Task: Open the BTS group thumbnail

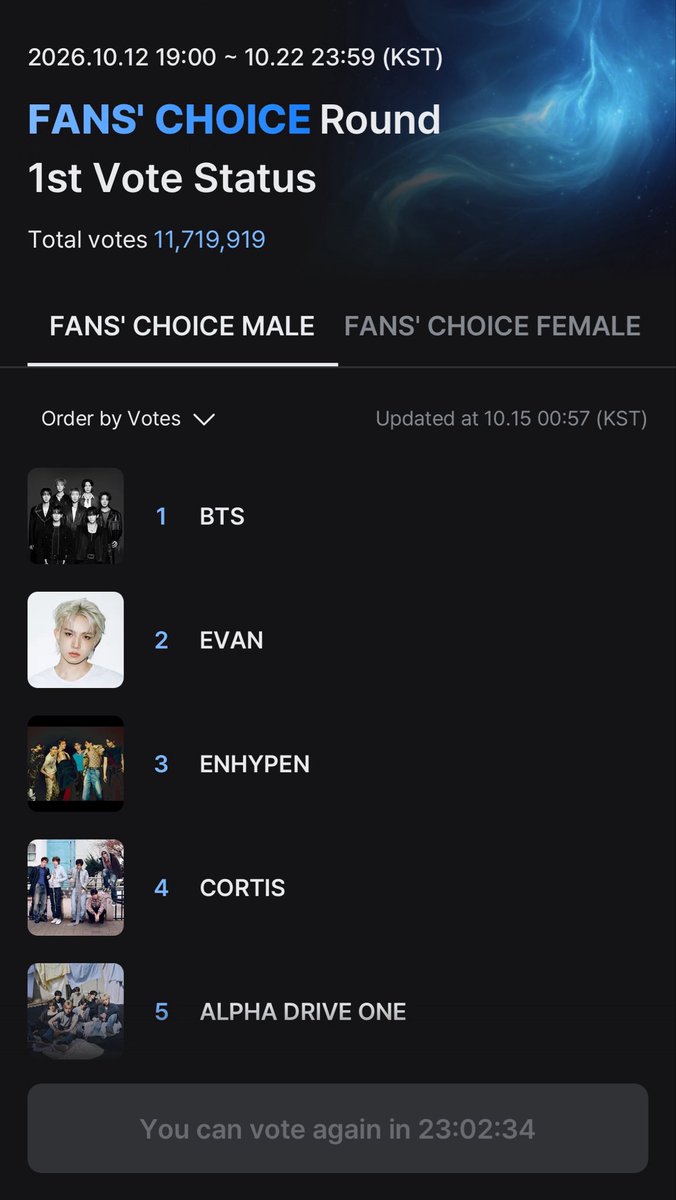Action: pos(76,516)
